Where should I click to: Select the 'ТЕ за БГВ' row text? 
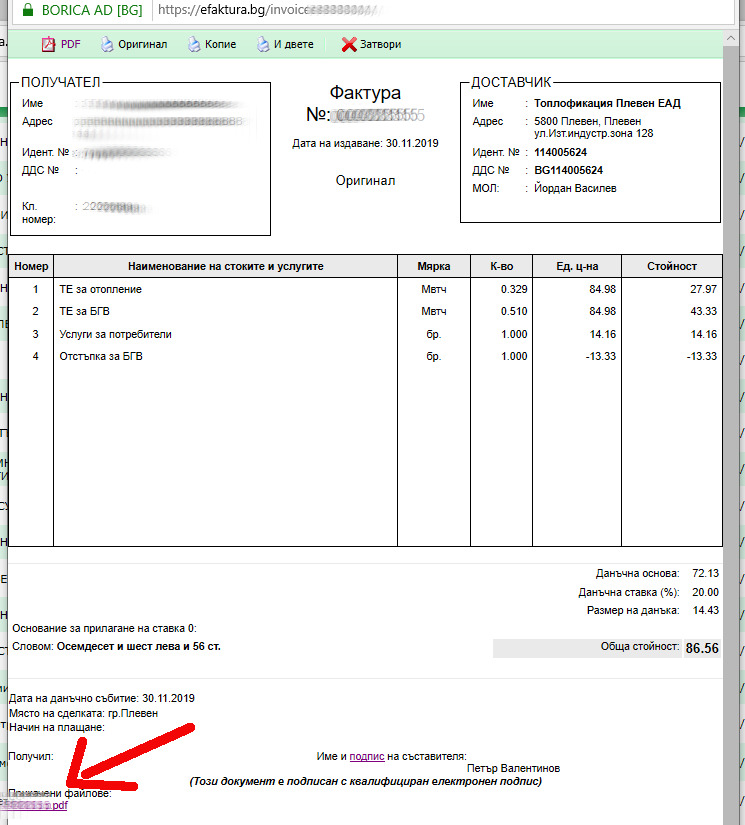[85, 311]
